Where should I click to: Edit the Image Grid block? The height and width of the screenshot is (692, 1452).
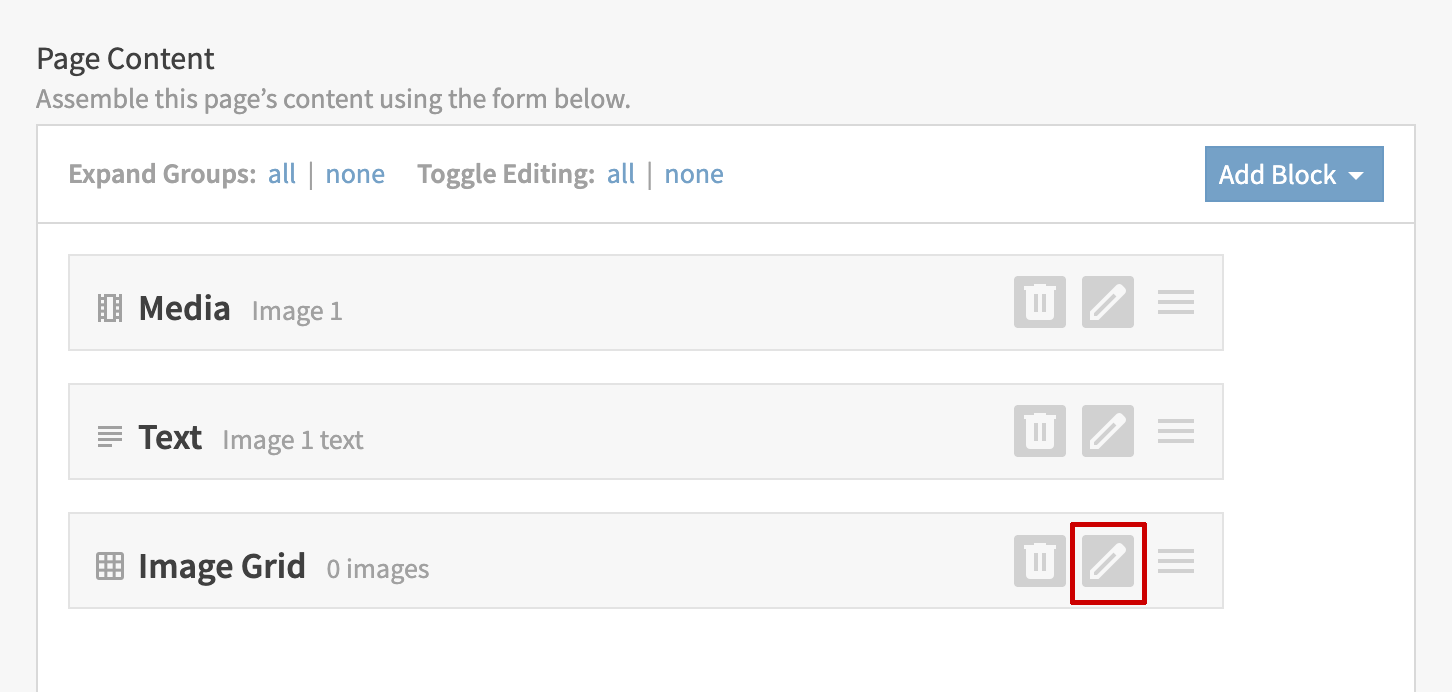1108,562
